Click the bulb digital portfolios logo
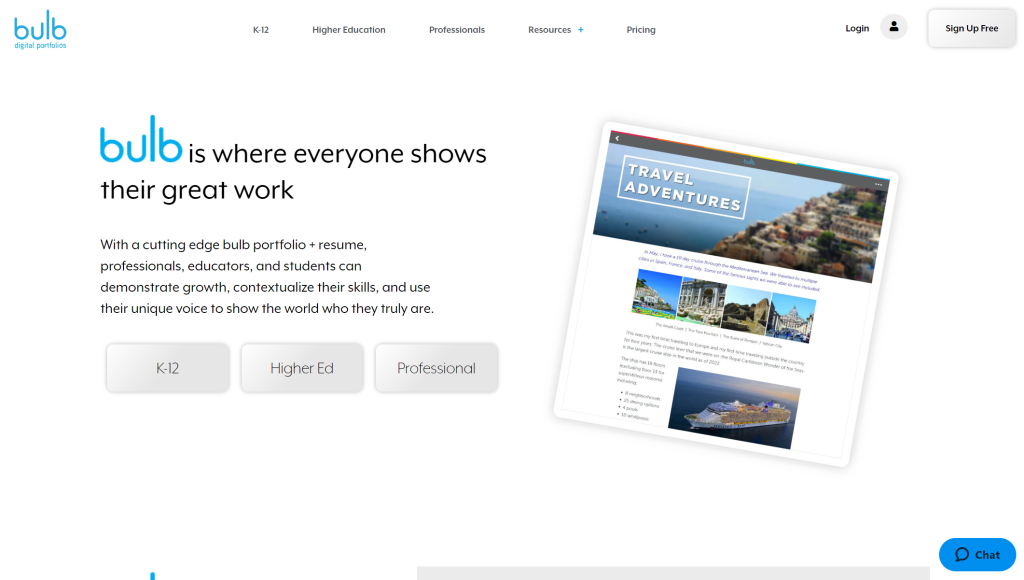The width and height of the screenshot is (1024, 580). click(40, 29)
